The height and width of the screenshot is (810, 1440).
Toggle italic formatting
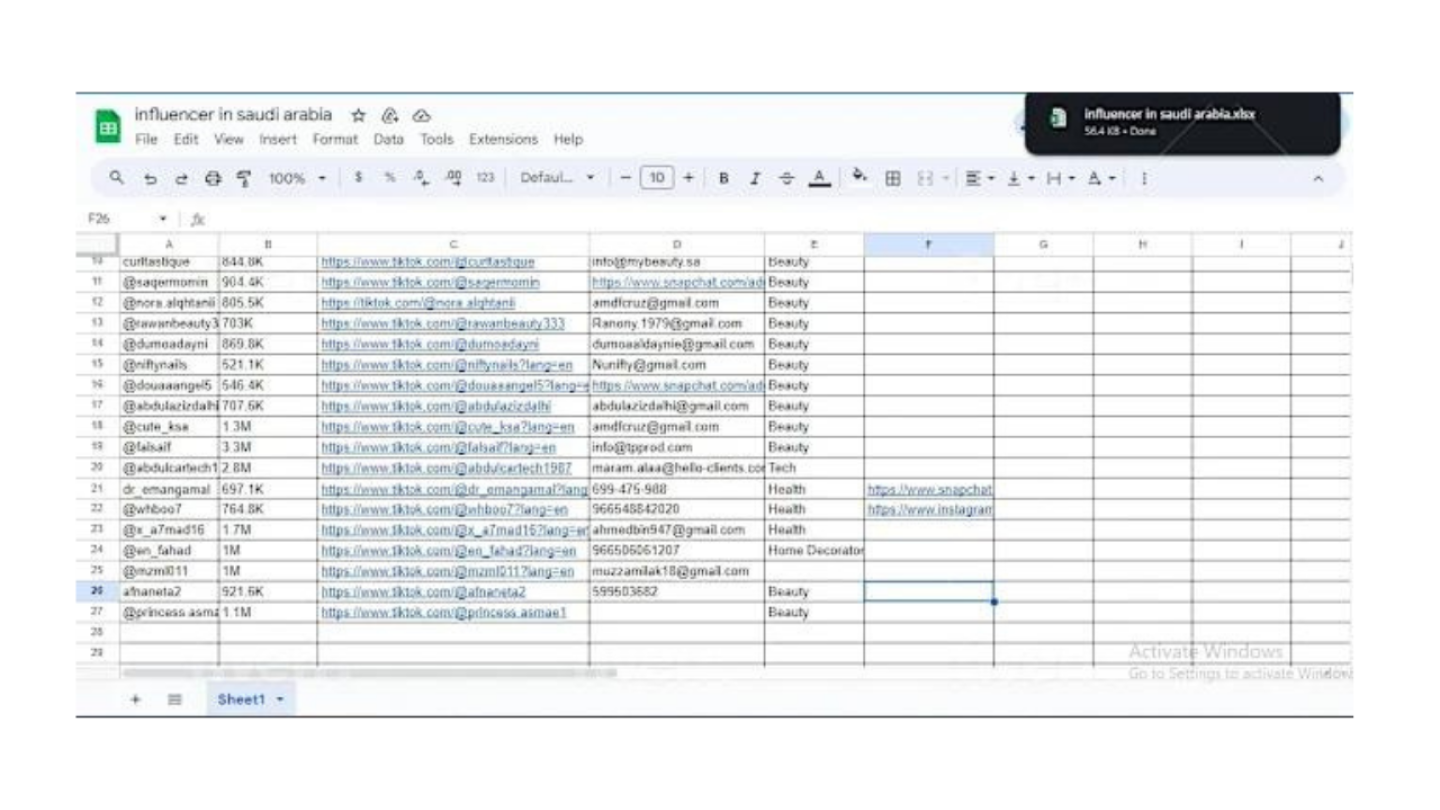pos(756,179)
